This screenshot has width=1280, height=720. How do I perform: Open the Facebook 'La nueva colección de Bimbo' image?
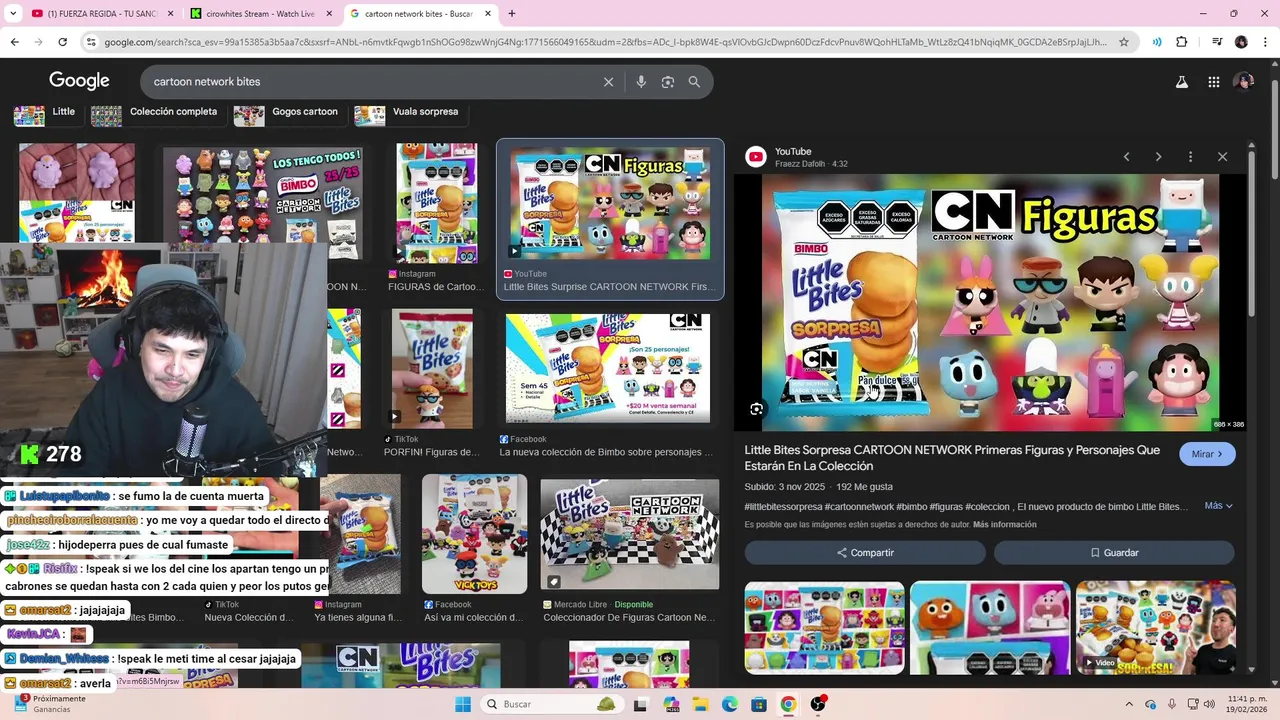tap(608, 368)
